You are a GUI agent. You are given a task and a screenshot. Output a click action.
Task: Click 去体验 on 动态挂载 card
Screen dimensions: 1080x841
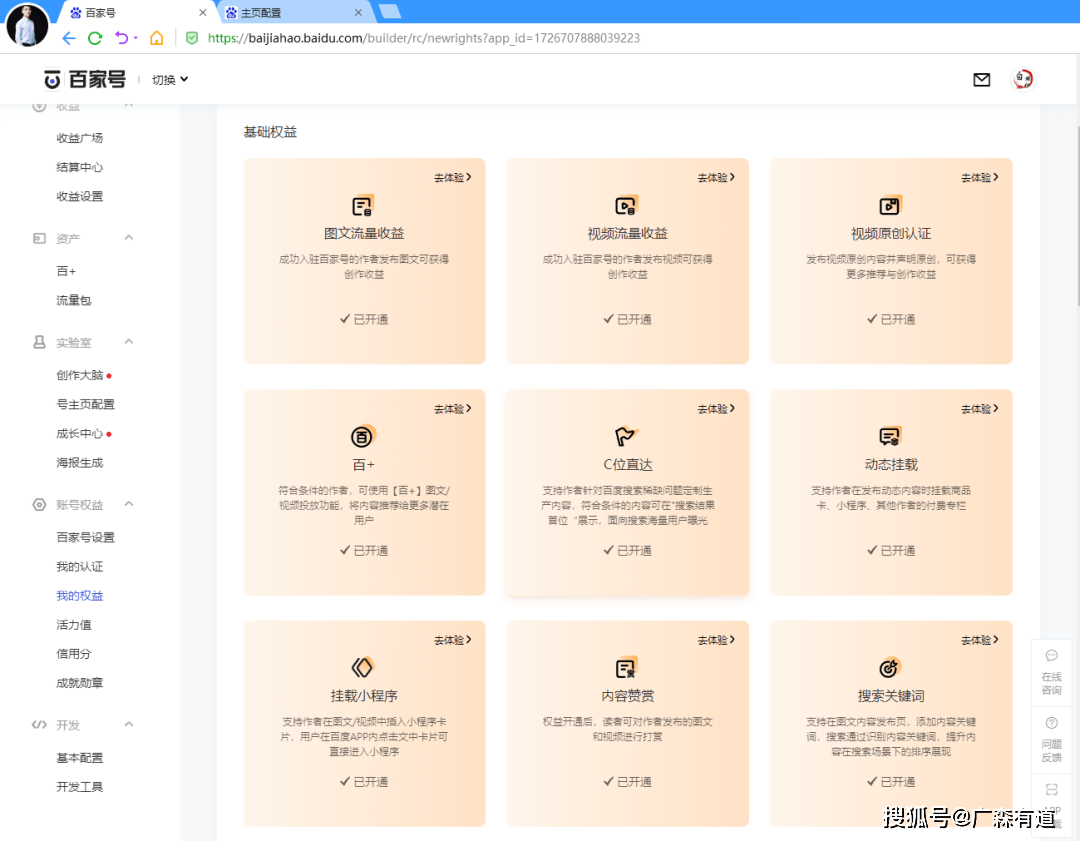pos(980,409)
